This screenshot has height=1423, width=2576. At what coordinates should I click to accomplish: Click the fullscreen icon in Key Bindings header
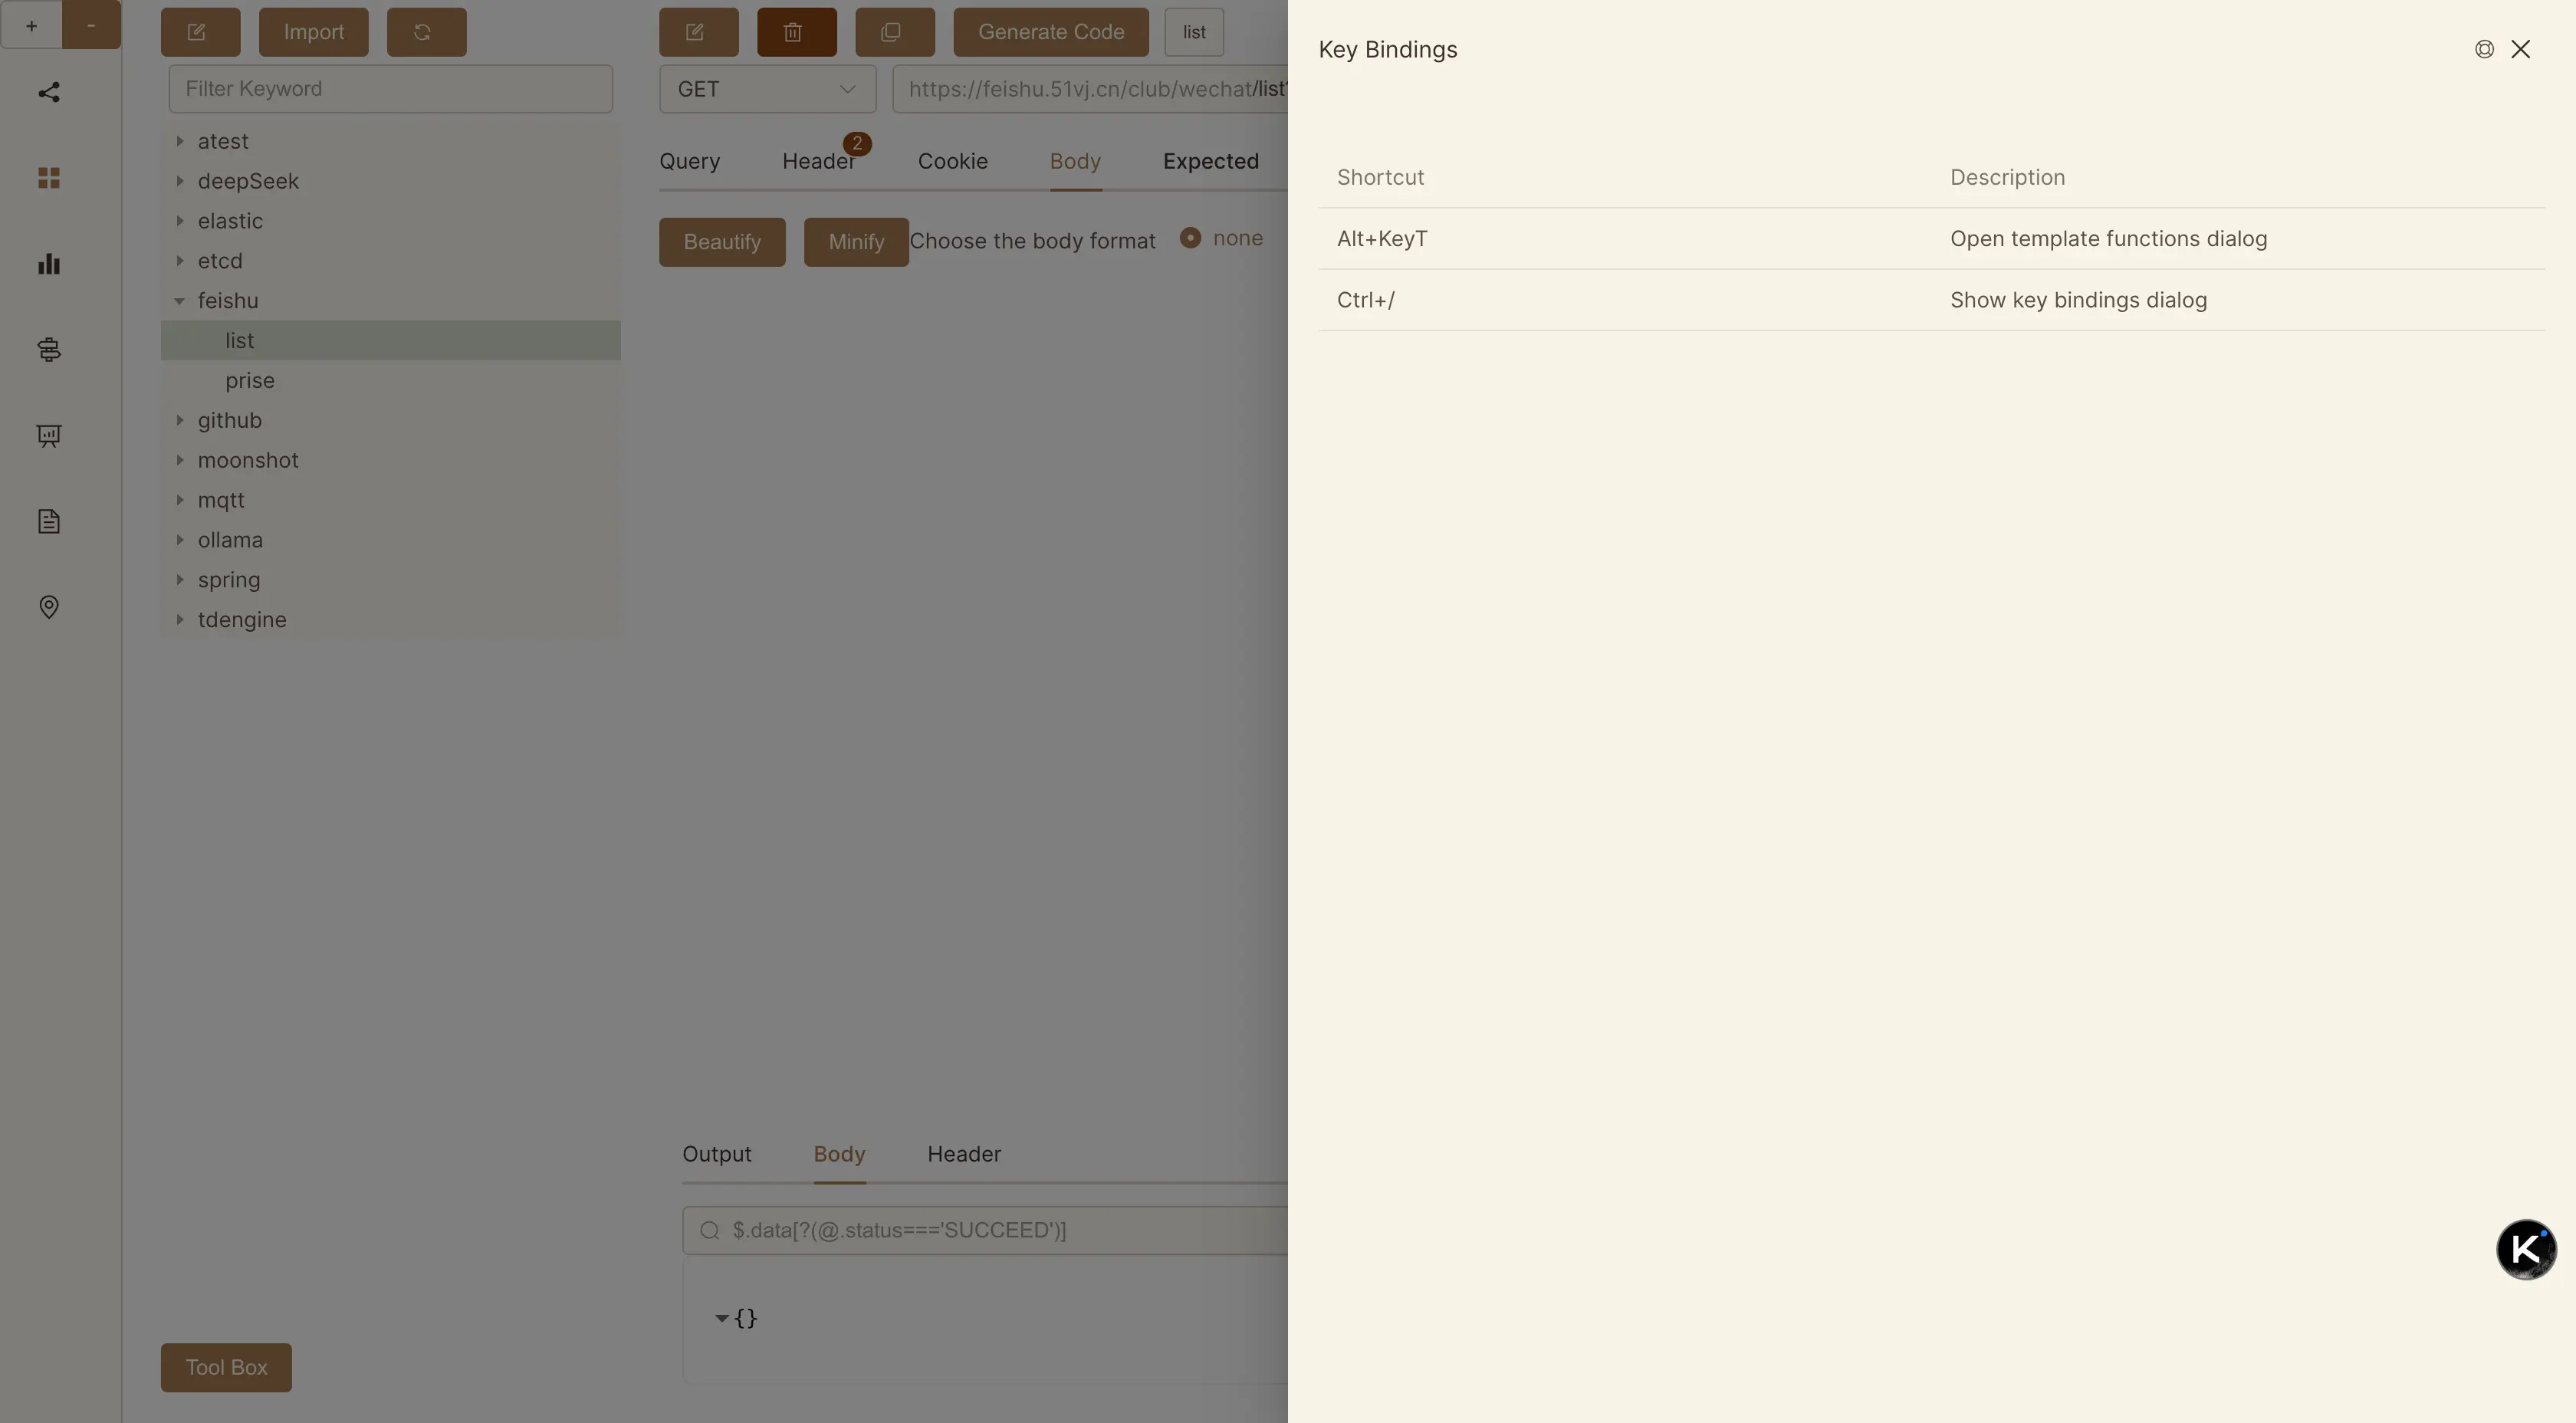2484,49
